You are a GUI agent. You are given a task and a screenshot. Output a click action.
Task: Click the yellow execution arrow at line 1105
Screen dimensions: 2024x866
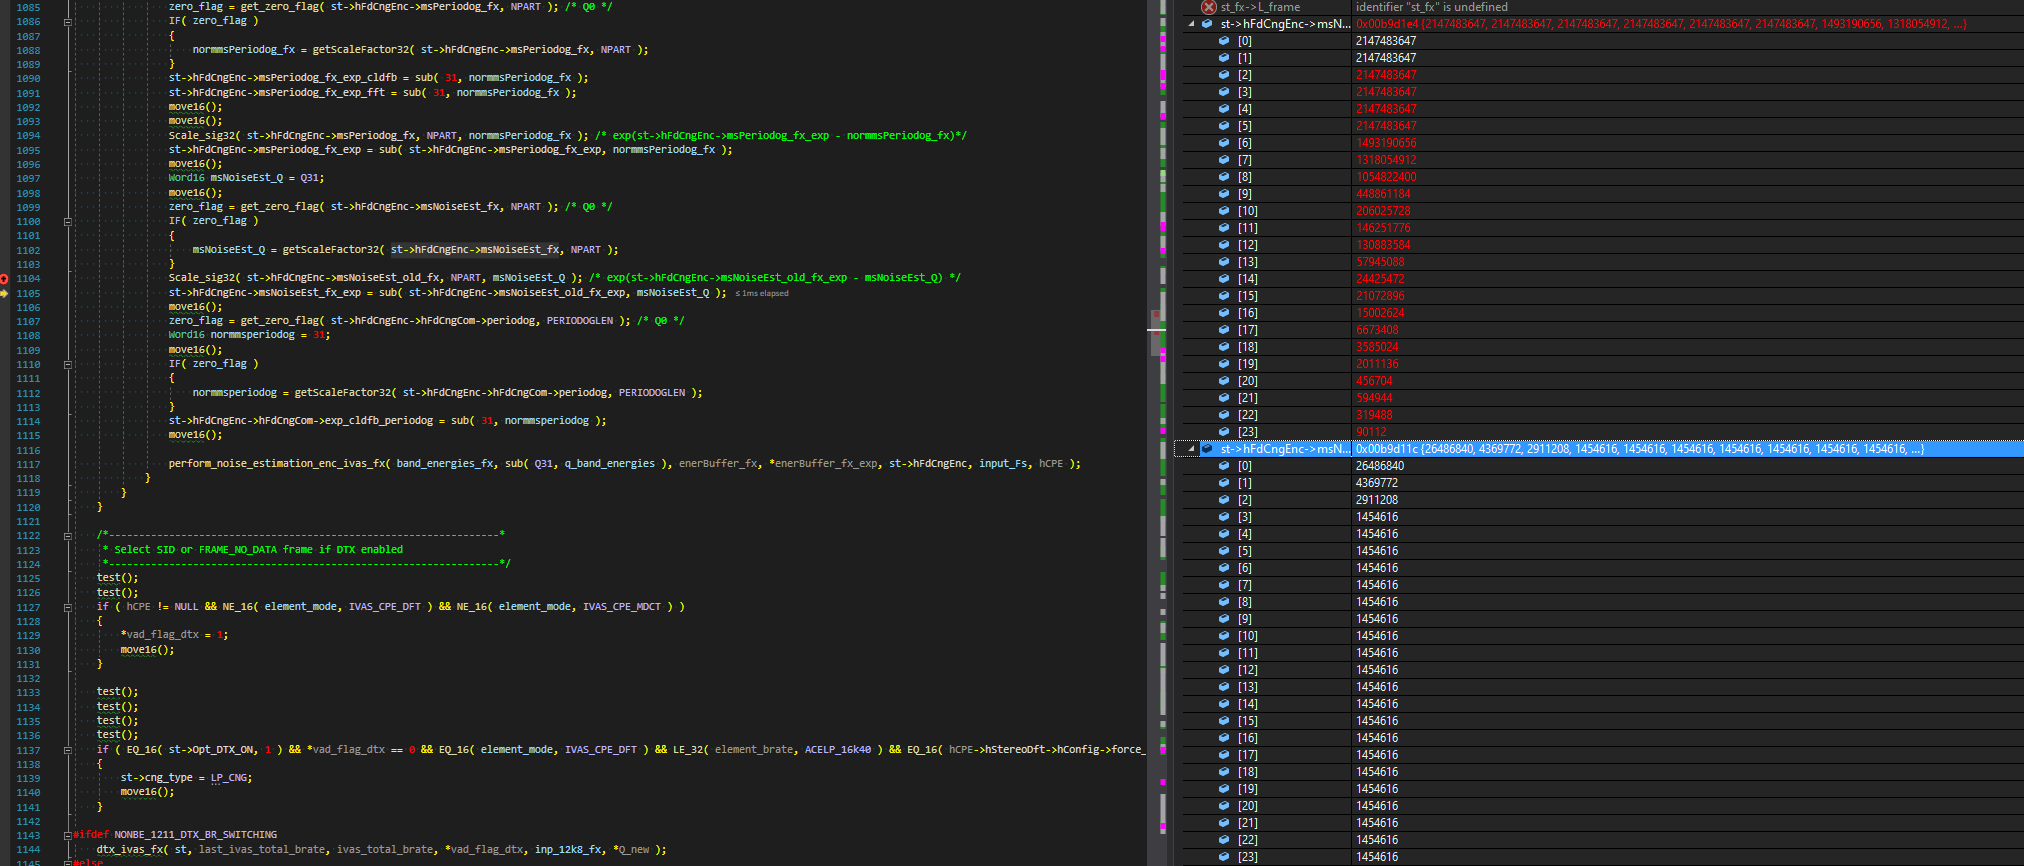click(4, 293)
